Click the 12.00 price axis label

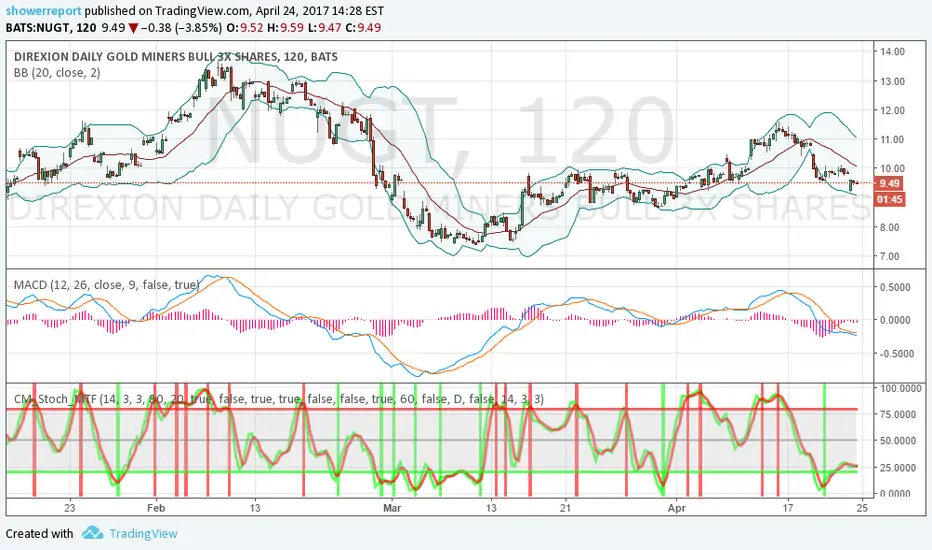point(893,110)
